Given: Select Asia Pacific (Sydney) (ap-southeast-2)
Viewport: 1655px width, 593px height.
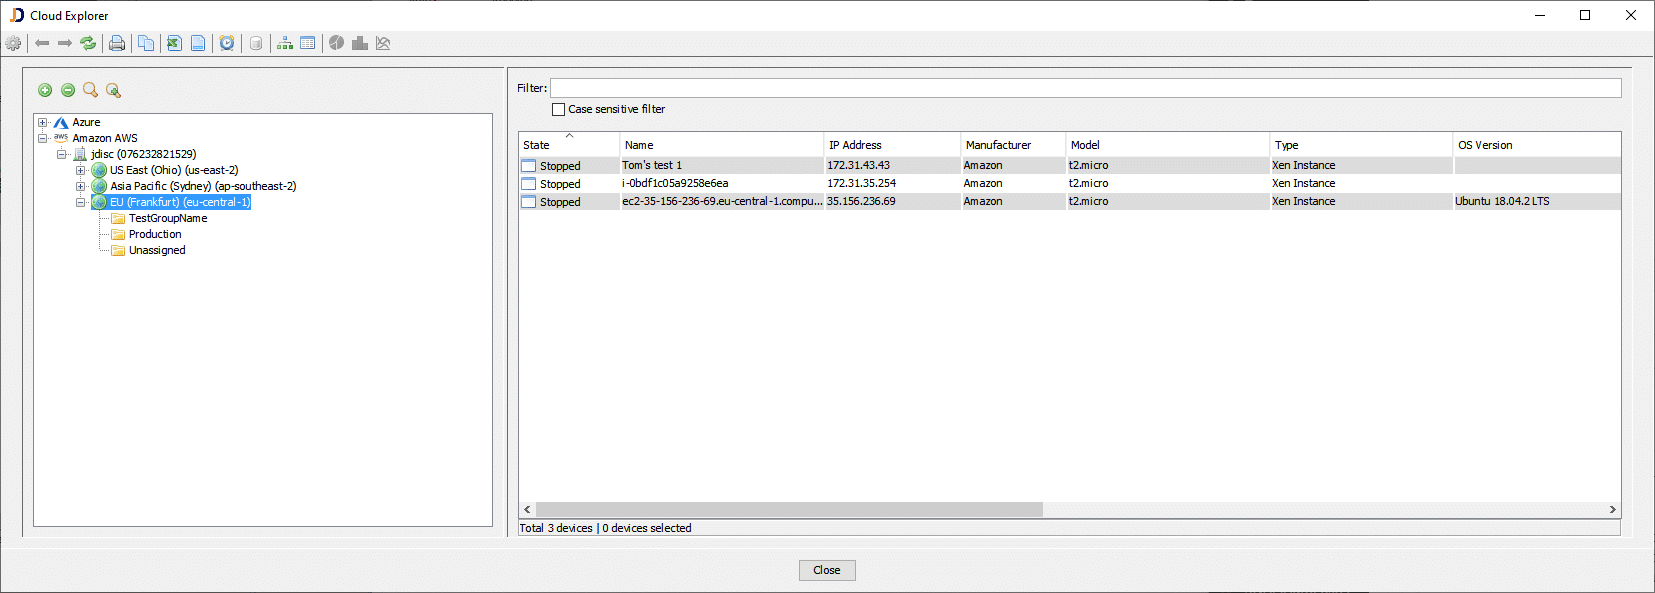Looking at the screenshot, I should [203, 187].
